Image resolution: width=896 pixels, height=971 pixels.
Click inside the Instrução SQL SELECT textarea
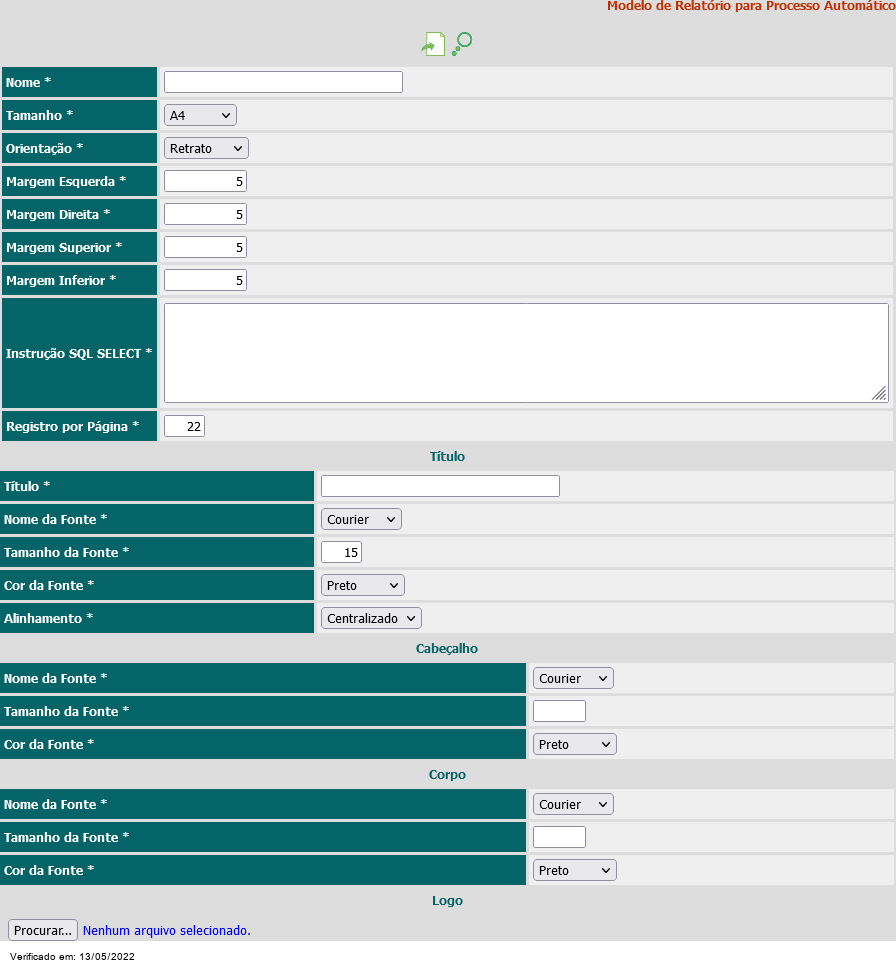point(526,353)
